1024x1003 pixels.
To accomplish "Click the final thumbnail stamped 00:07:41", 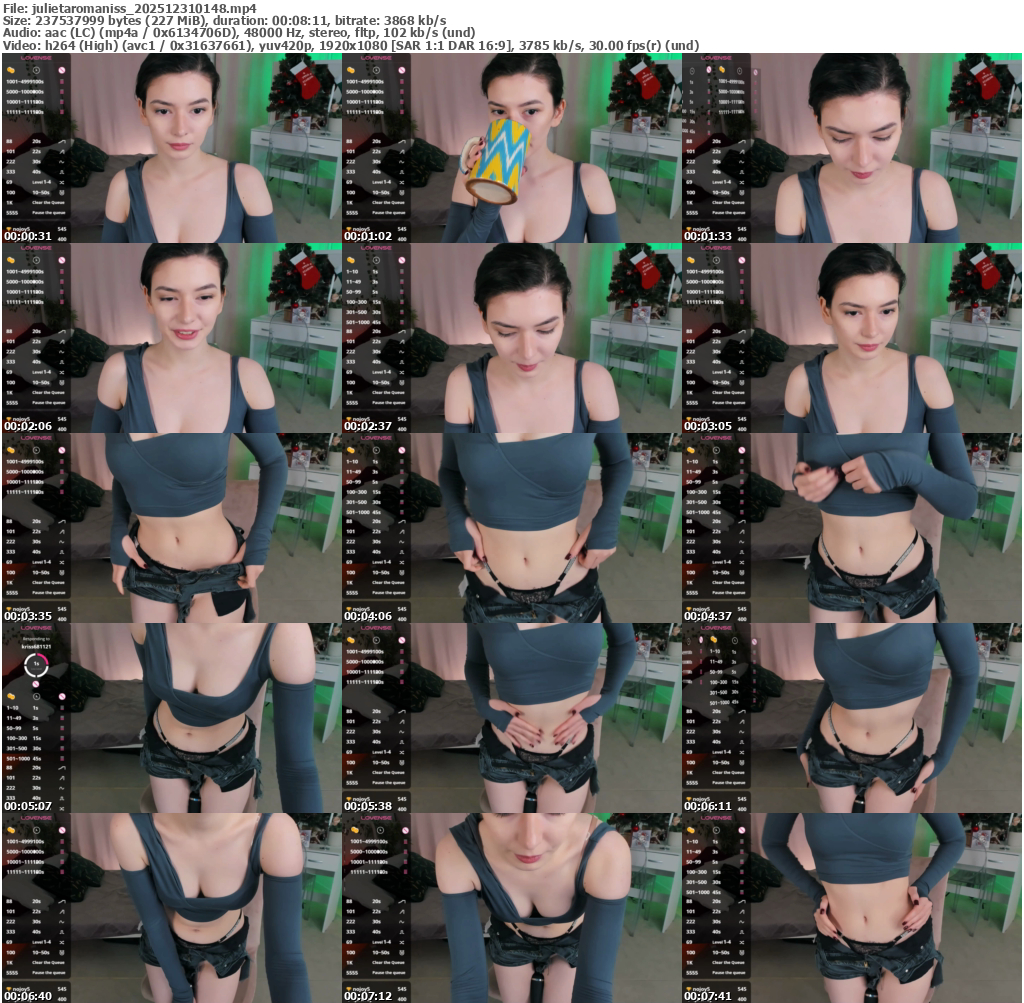I will (851, 908).
